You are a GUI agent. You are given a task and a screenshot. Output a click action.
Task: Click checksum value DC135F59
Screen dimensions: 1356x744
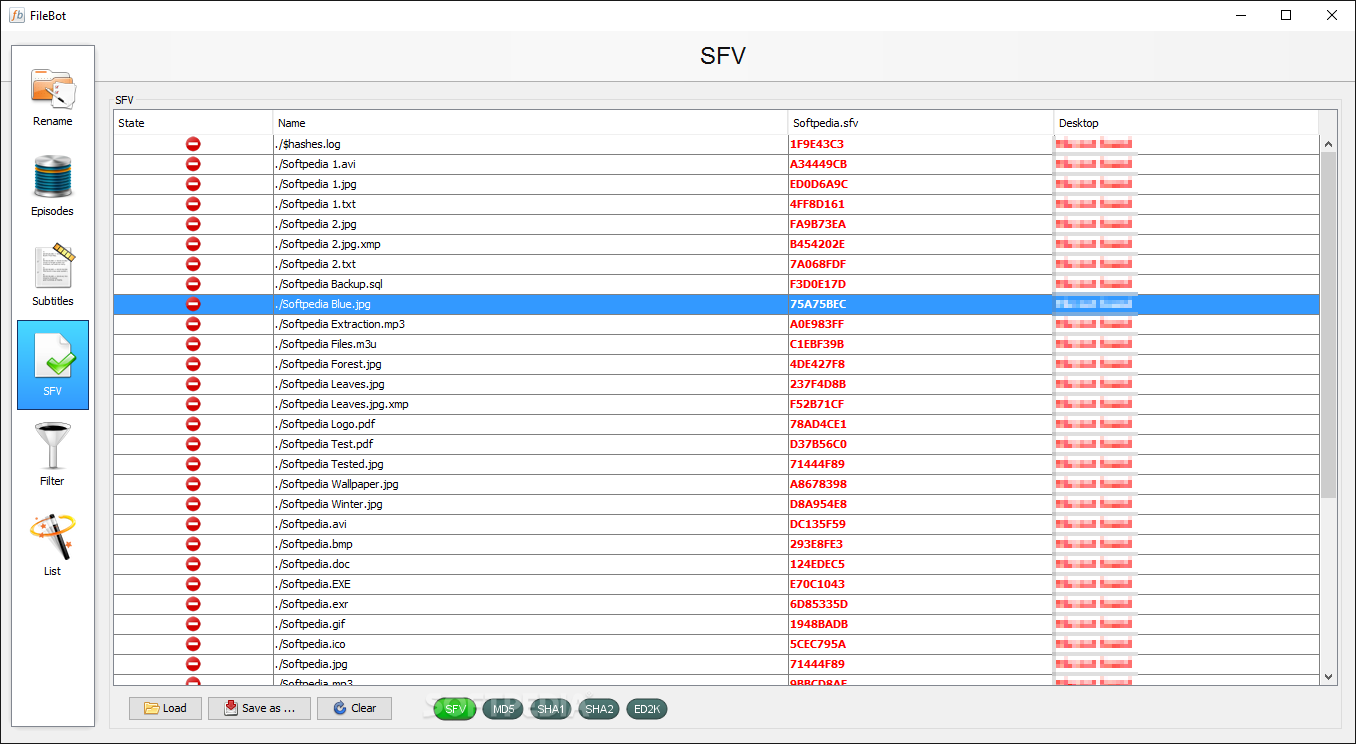click(818, 524)
